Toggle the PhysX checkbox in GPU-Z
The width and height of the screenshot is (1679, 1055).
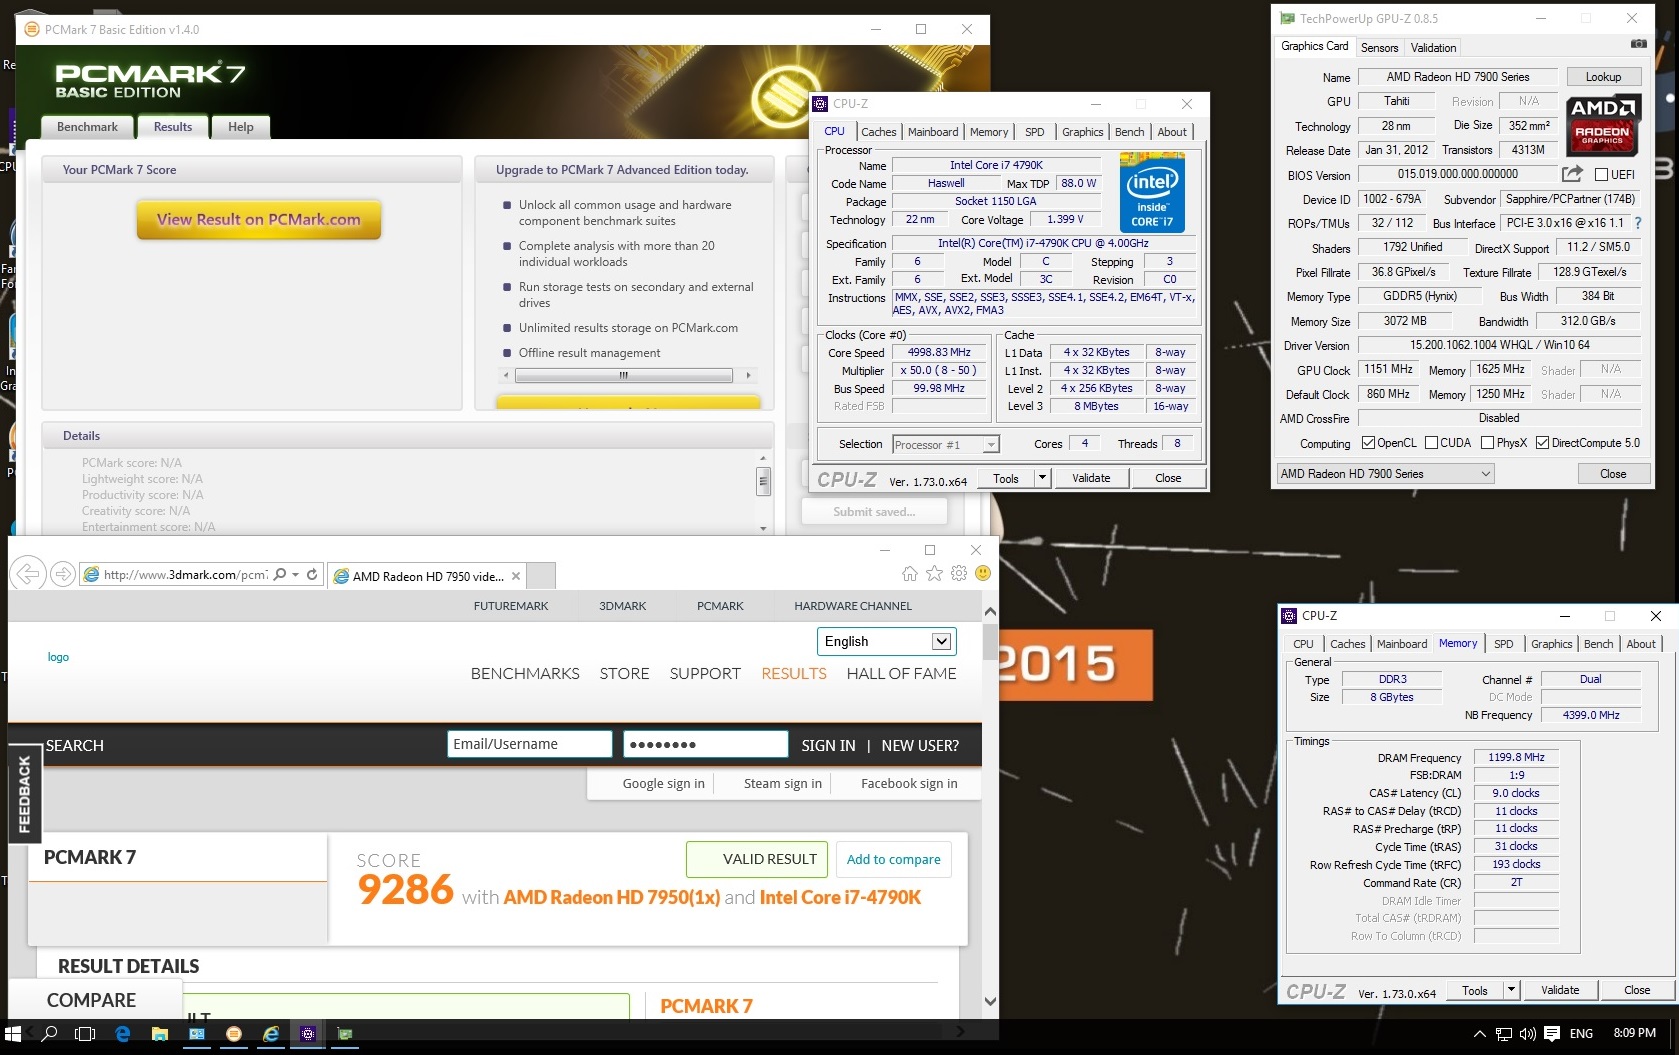(1487, 443)
